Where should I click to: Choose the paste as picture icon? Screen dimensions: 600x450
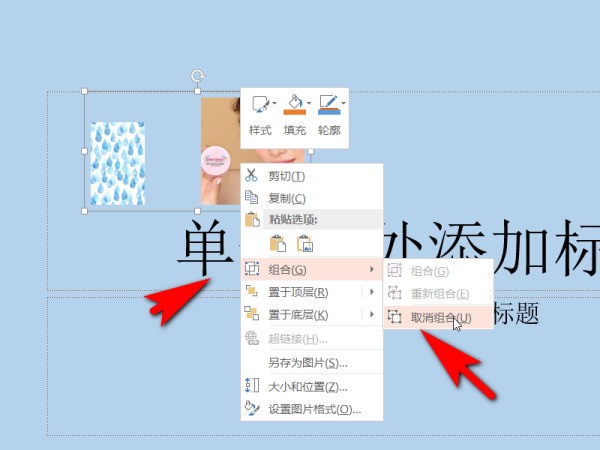coord(305,243)
